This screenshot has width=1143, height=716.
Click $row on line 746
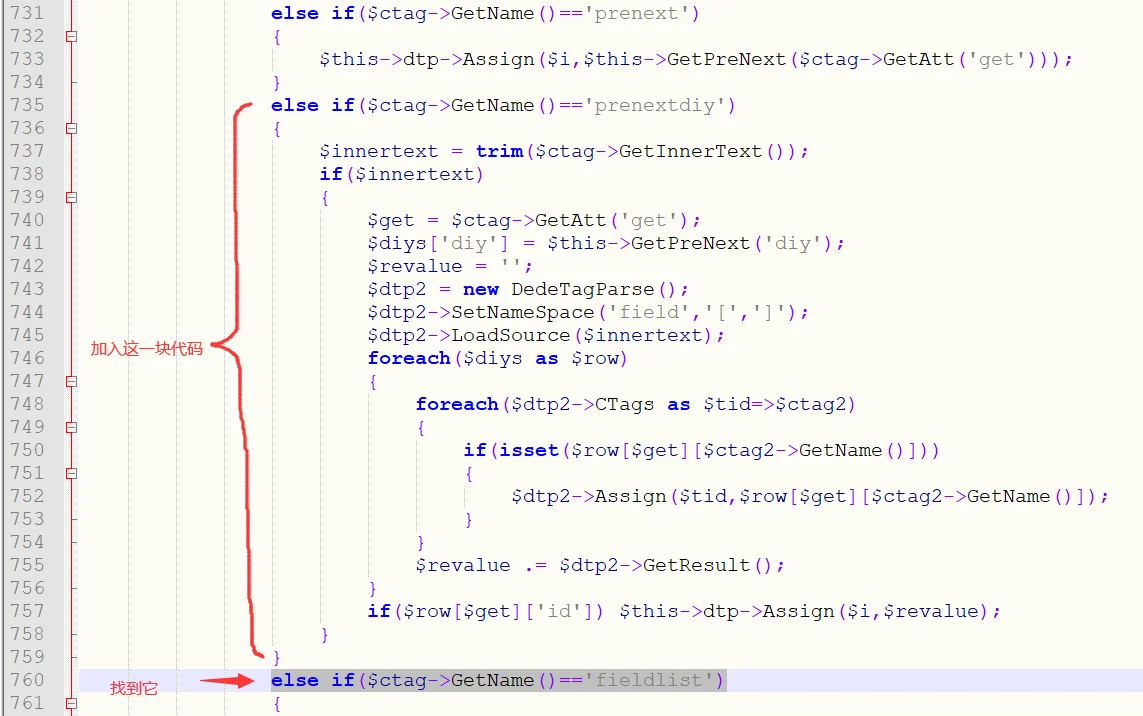click(x=595, y=359)
